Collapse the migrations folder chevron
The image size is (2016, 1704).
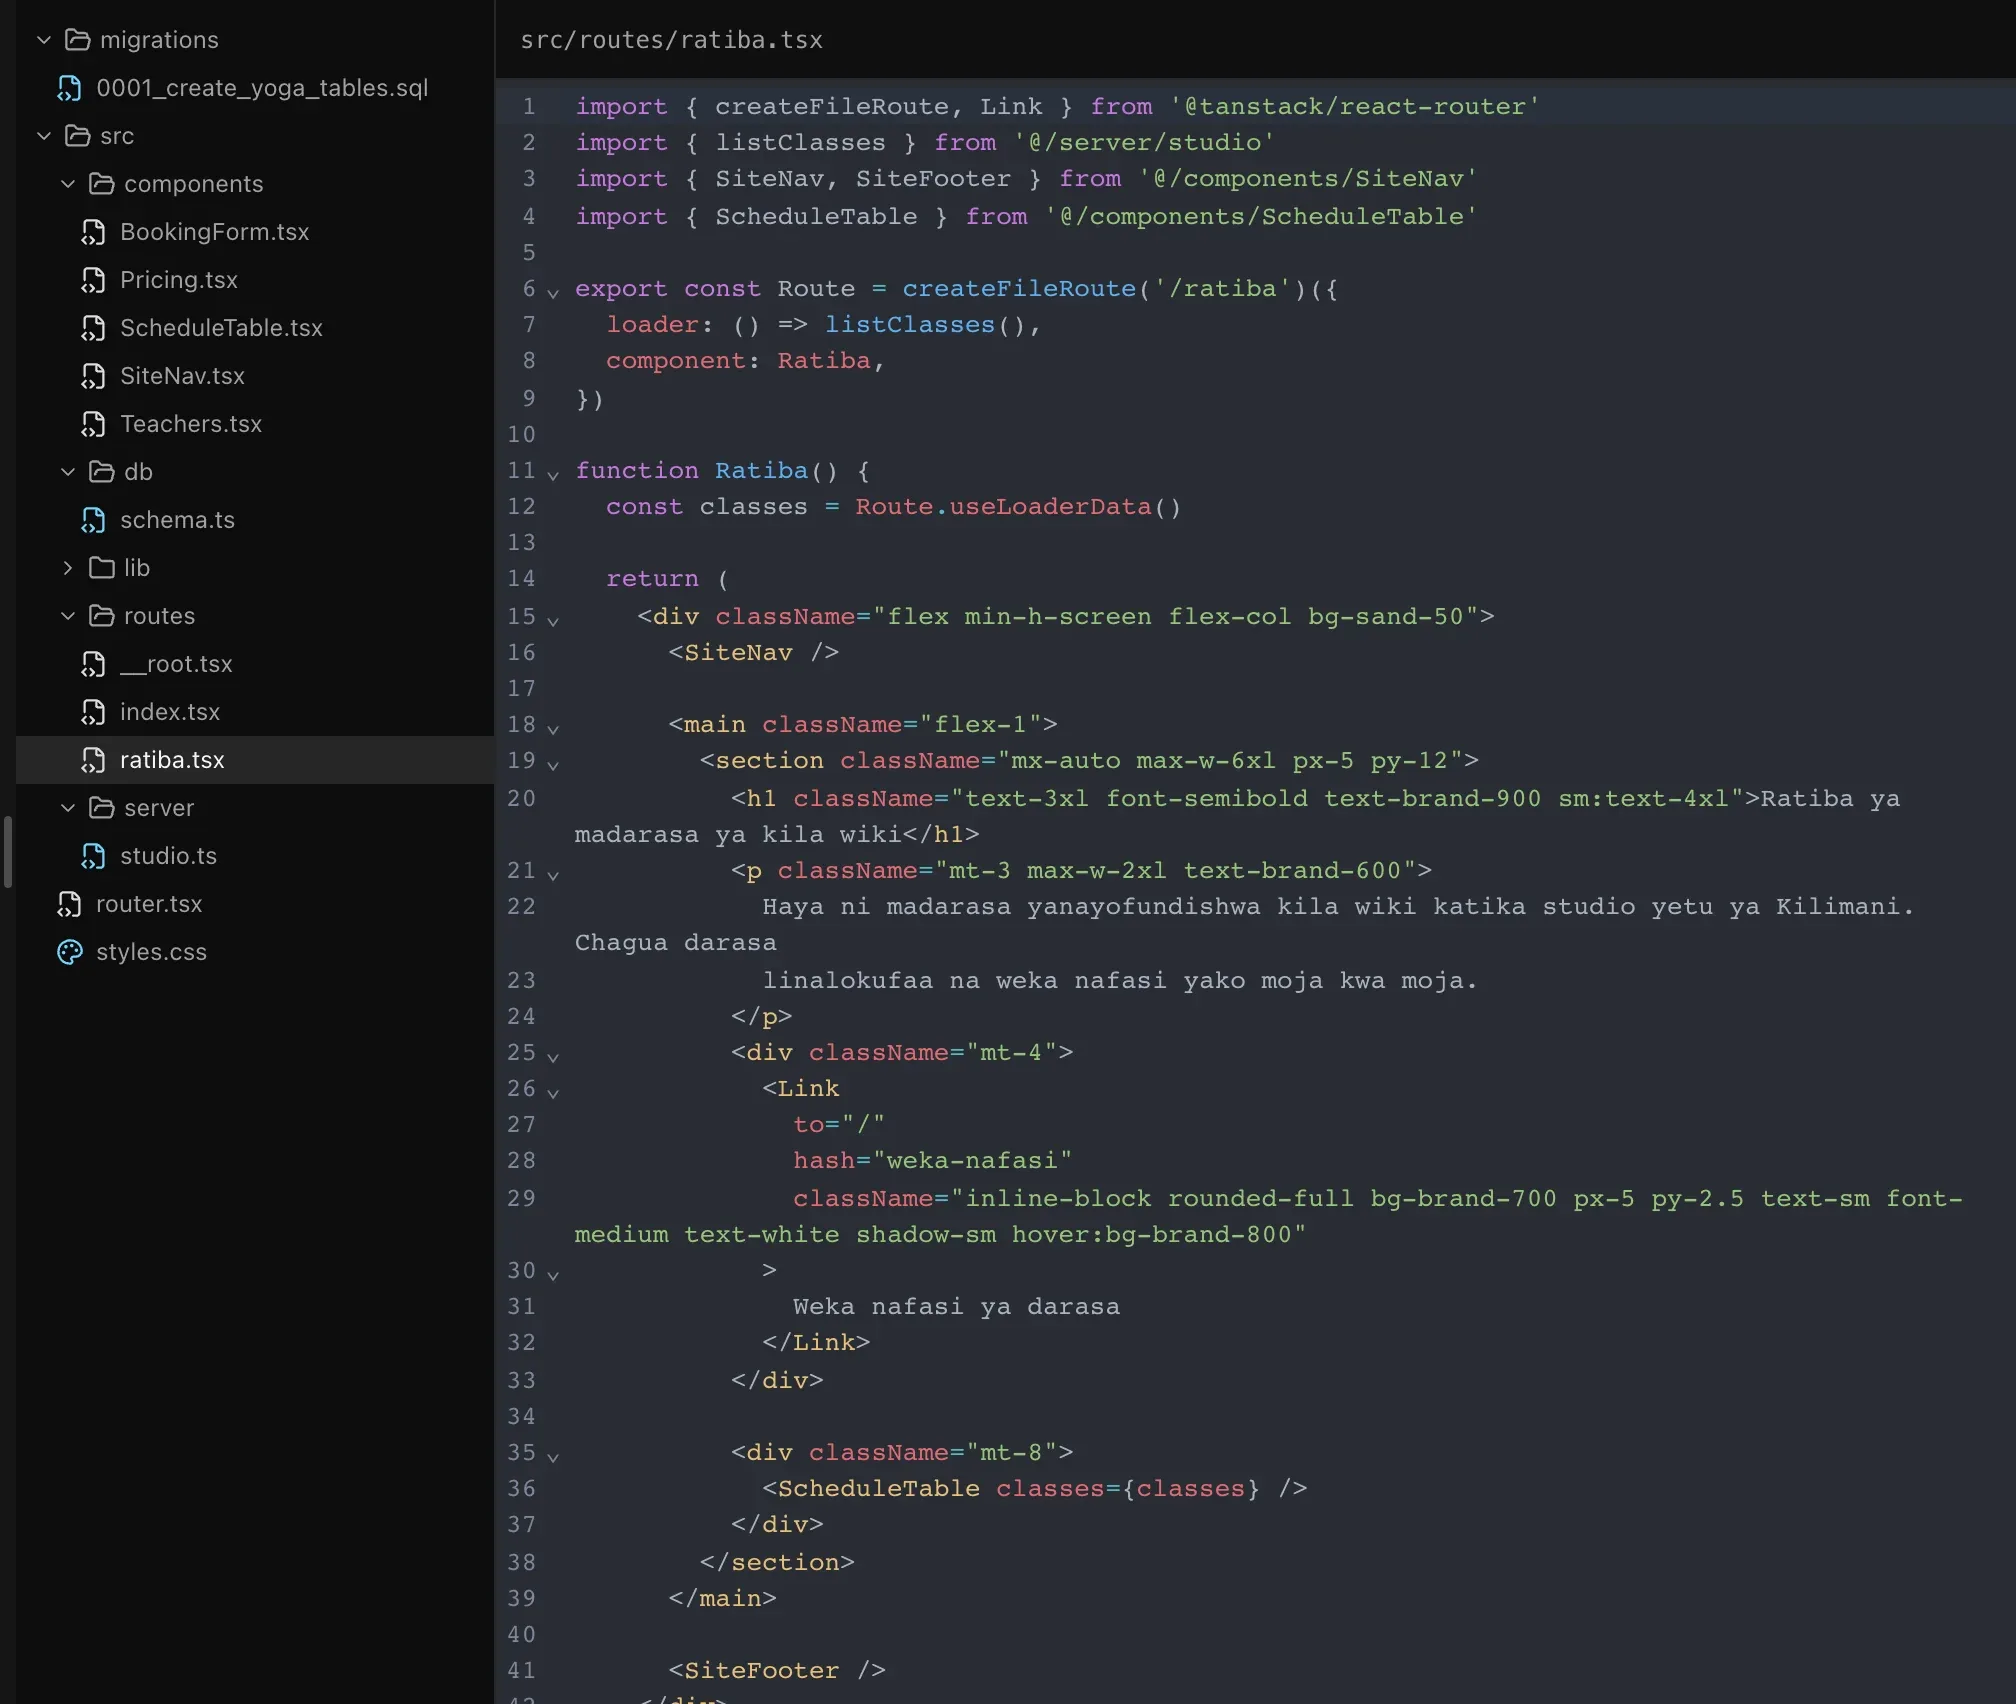44,40
